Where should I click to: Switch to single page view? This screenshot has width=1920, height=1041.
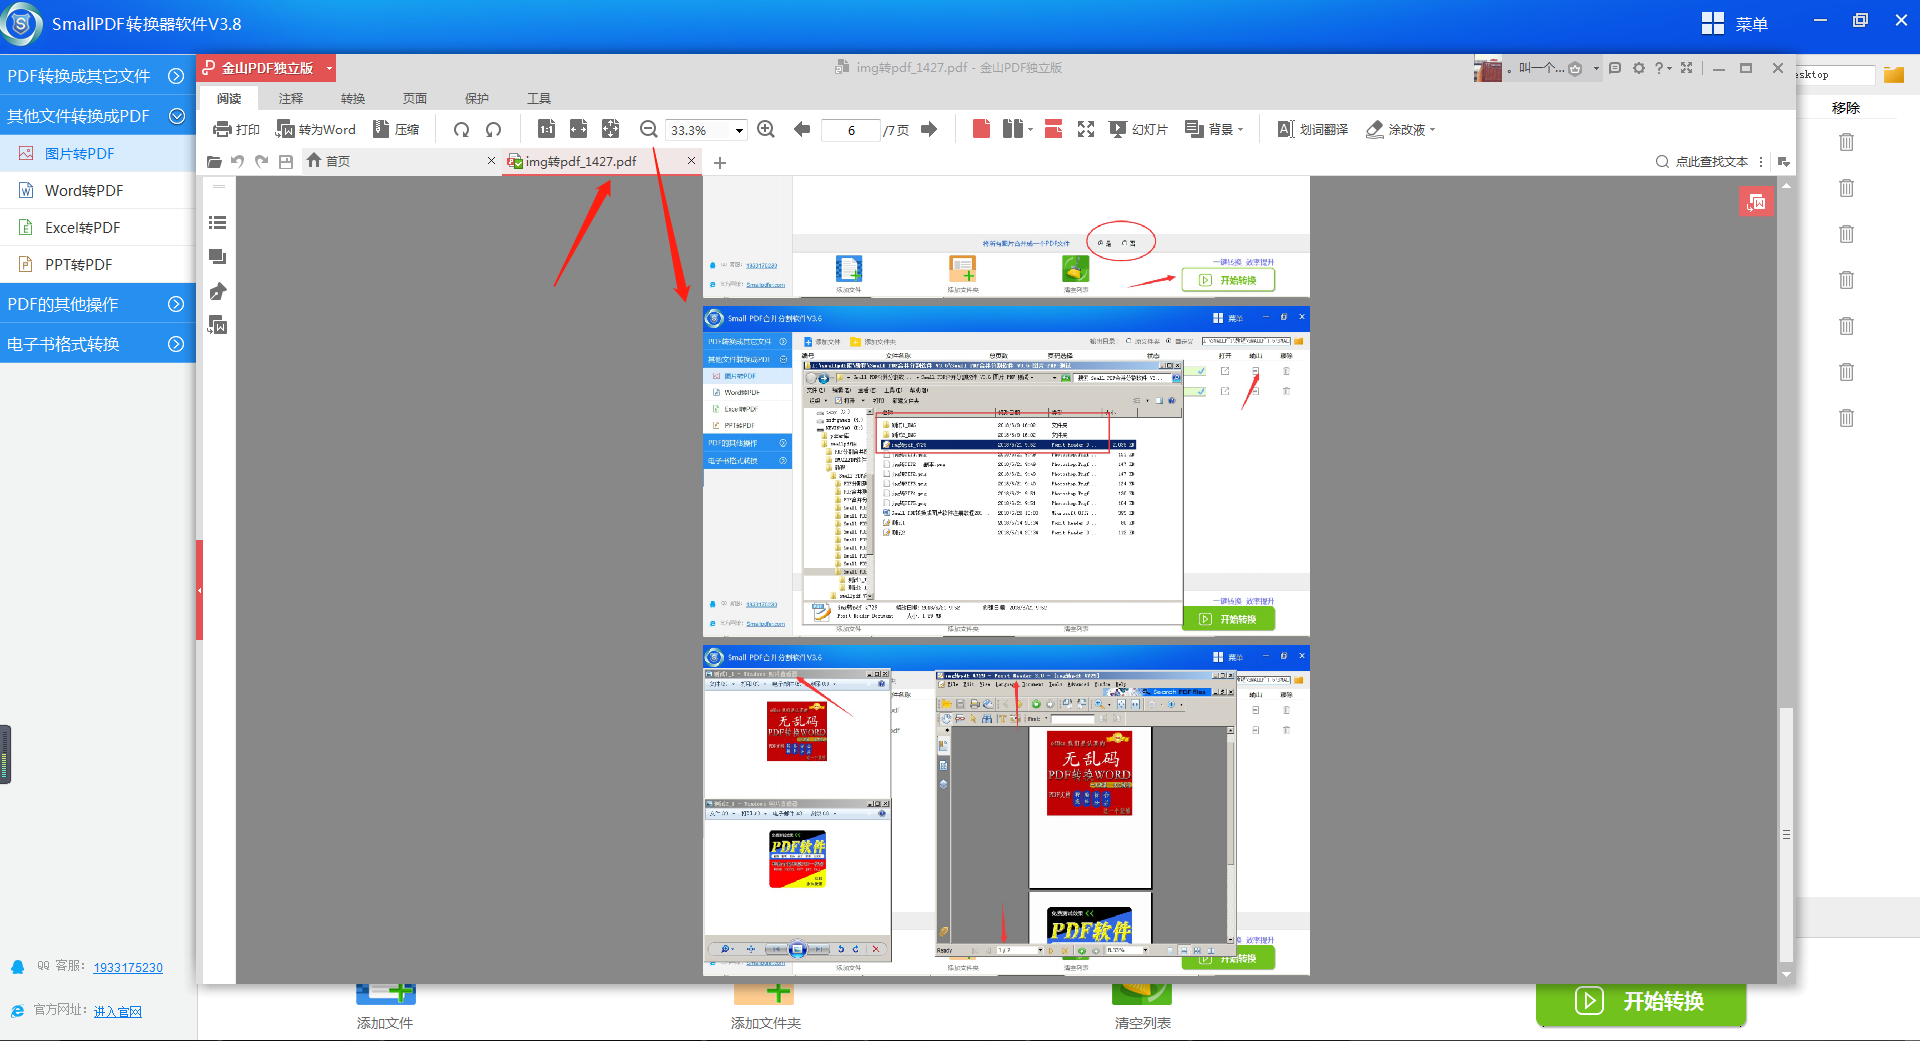(x=981, y=129)
